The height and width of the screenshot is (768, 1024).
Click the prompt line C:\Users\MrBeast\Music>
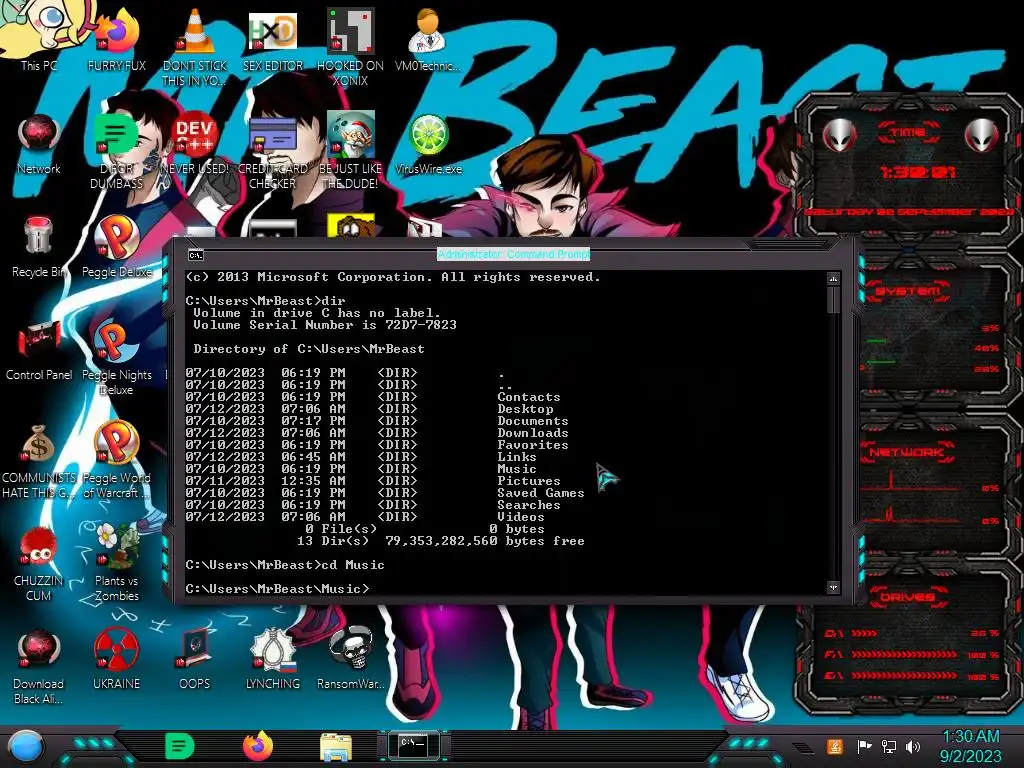(277, 589)
